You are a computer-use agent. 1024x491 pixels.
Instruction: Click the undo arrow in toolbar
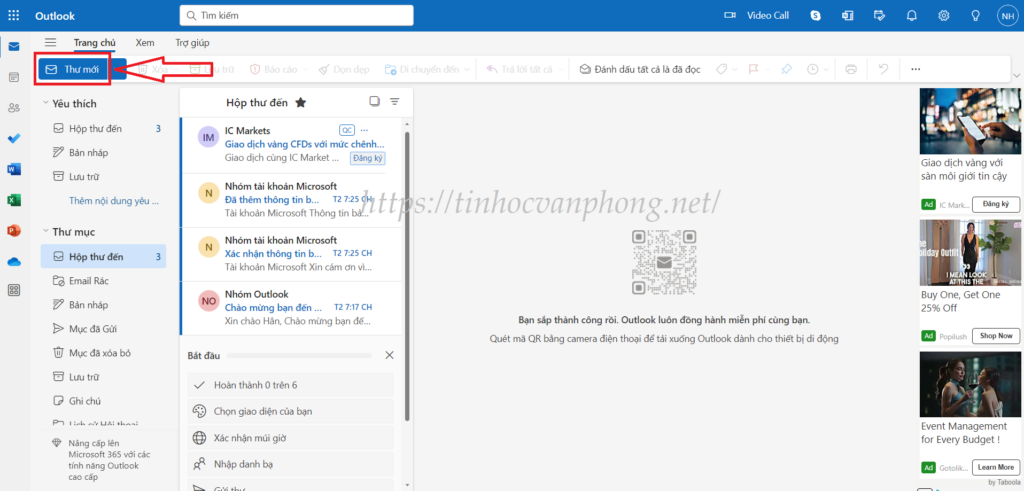click(883, 69)
